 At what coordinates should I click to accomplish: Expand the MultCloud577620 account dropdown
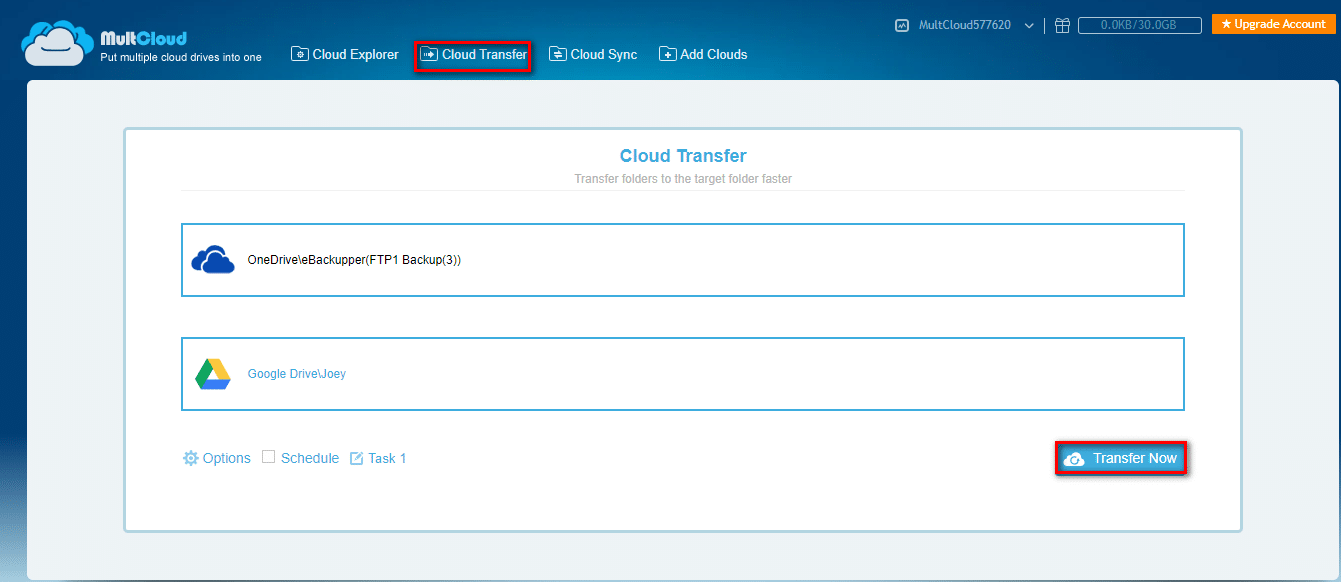1030,24
